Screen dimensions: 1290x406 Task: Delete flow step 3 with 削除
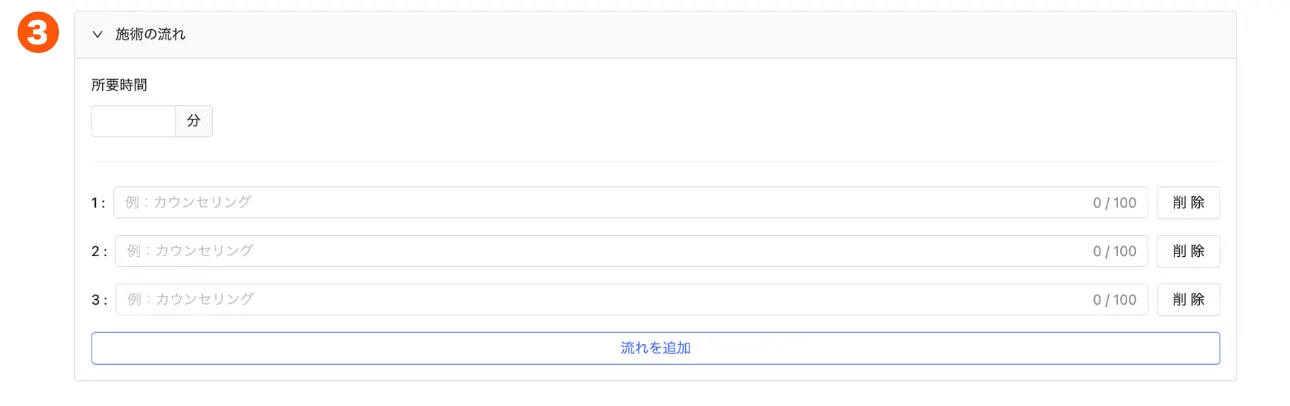1188,299
